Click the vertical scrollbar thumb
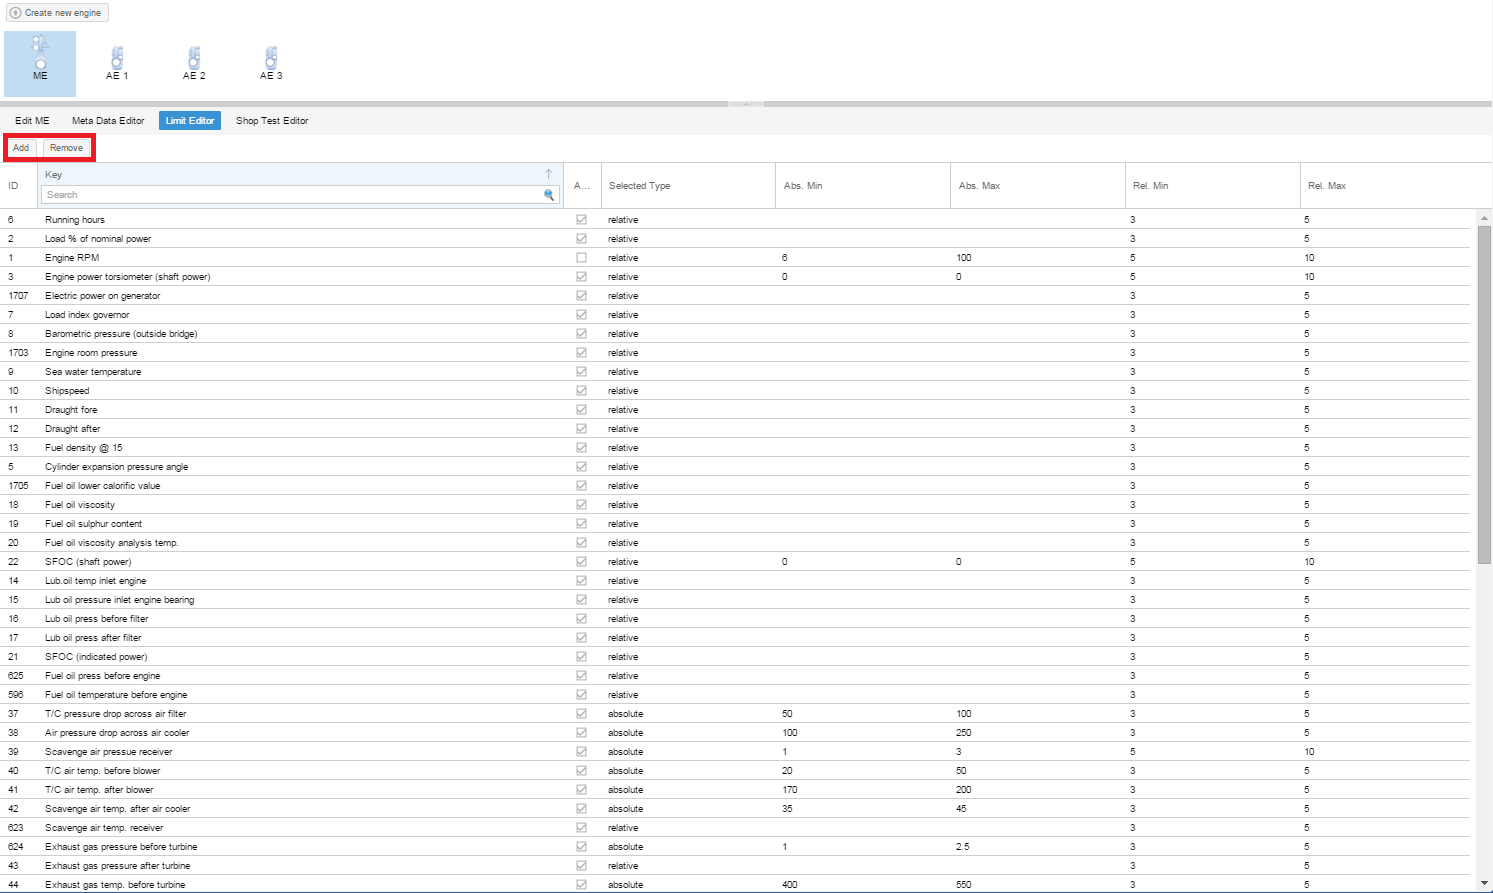This screenshot has width=1493, height=893. point(1484,394)
